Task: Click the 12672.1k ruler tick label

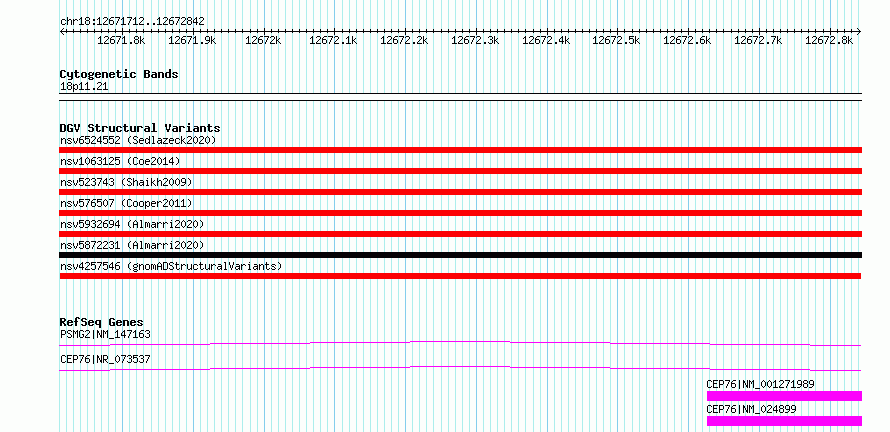Action: pos(333,40)
